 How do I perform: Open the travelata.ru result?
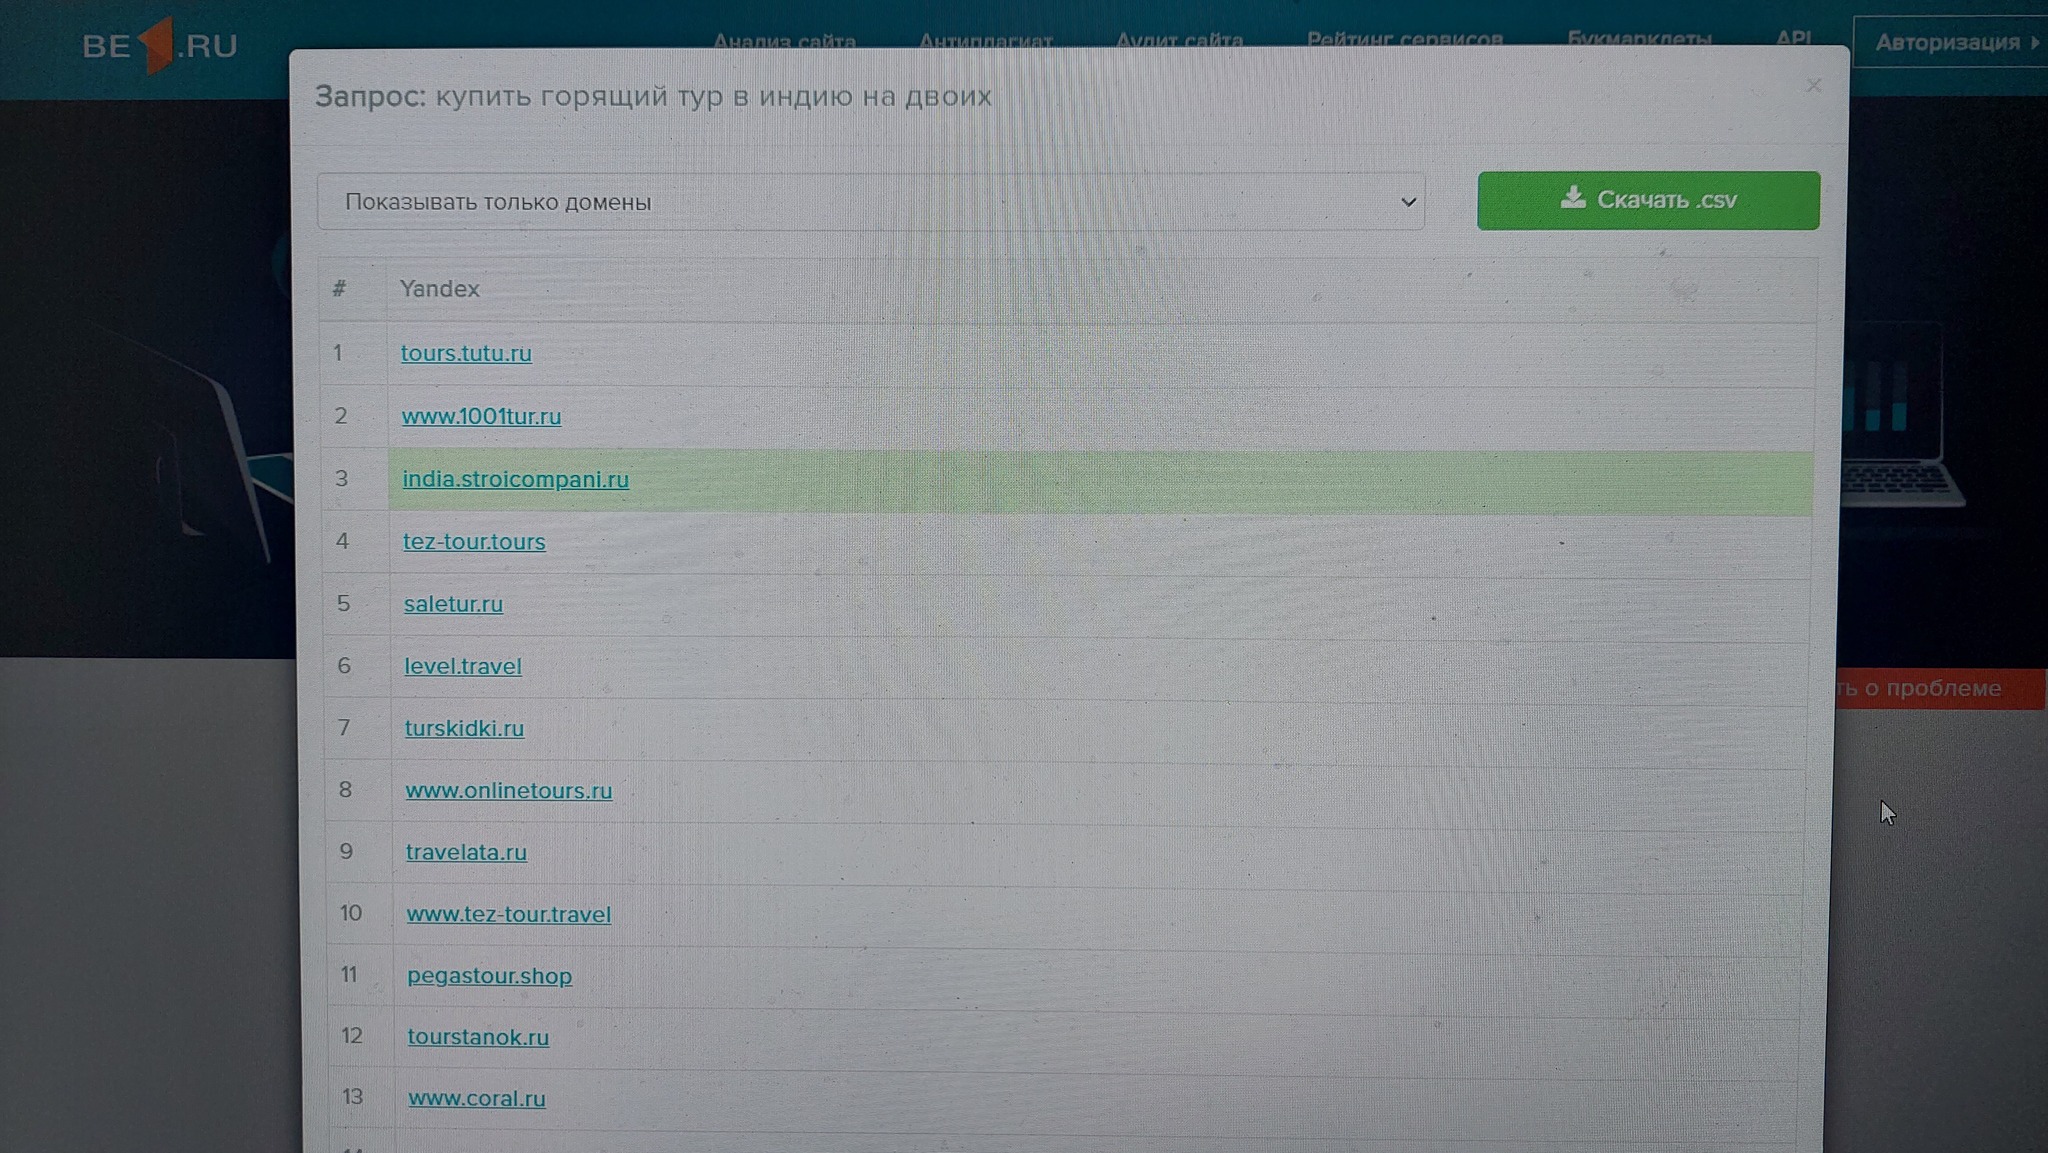click(x=466, y=852)
